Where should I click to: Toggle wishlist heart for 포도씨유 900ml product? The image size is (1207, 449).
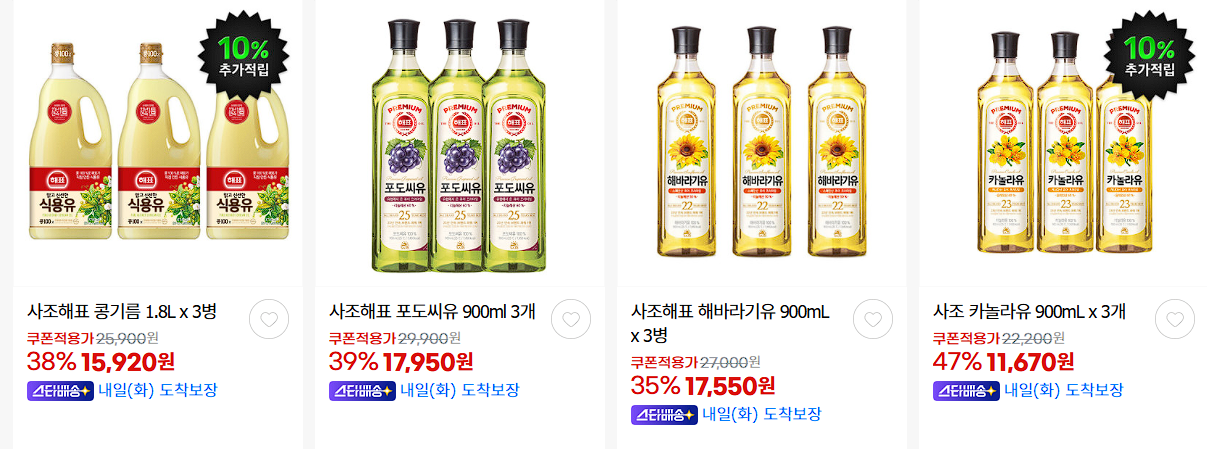pyautogui.click(x=571, y=319)
